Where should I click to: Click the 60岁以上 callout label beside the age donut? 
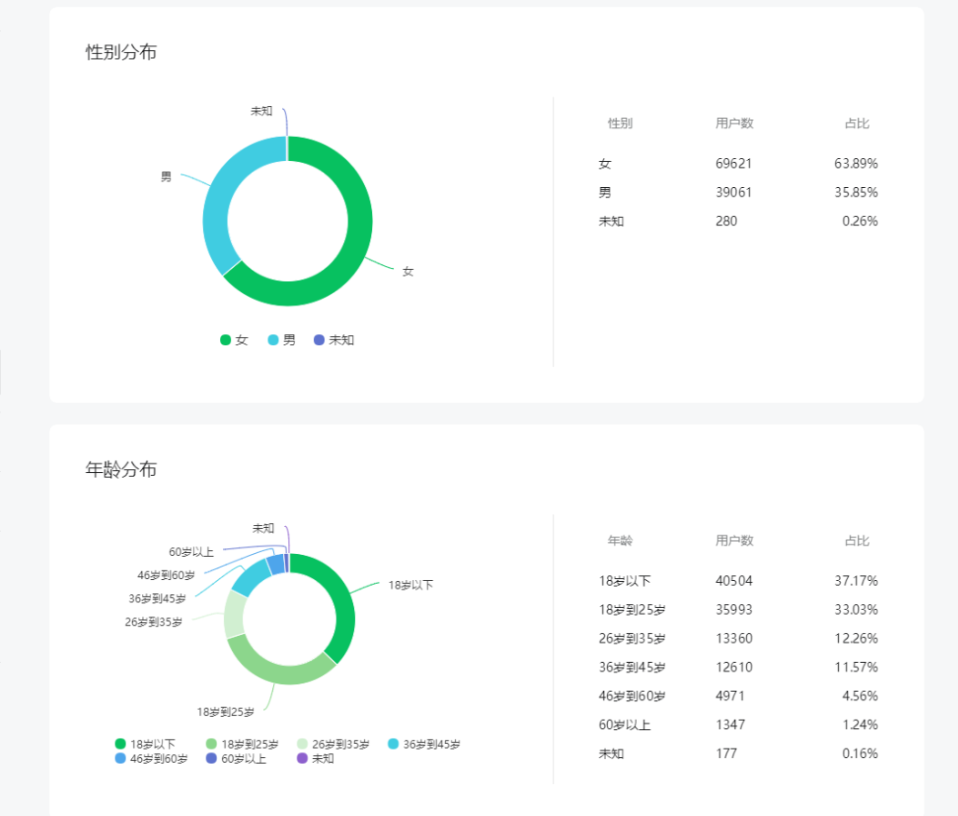pos(191,552)
